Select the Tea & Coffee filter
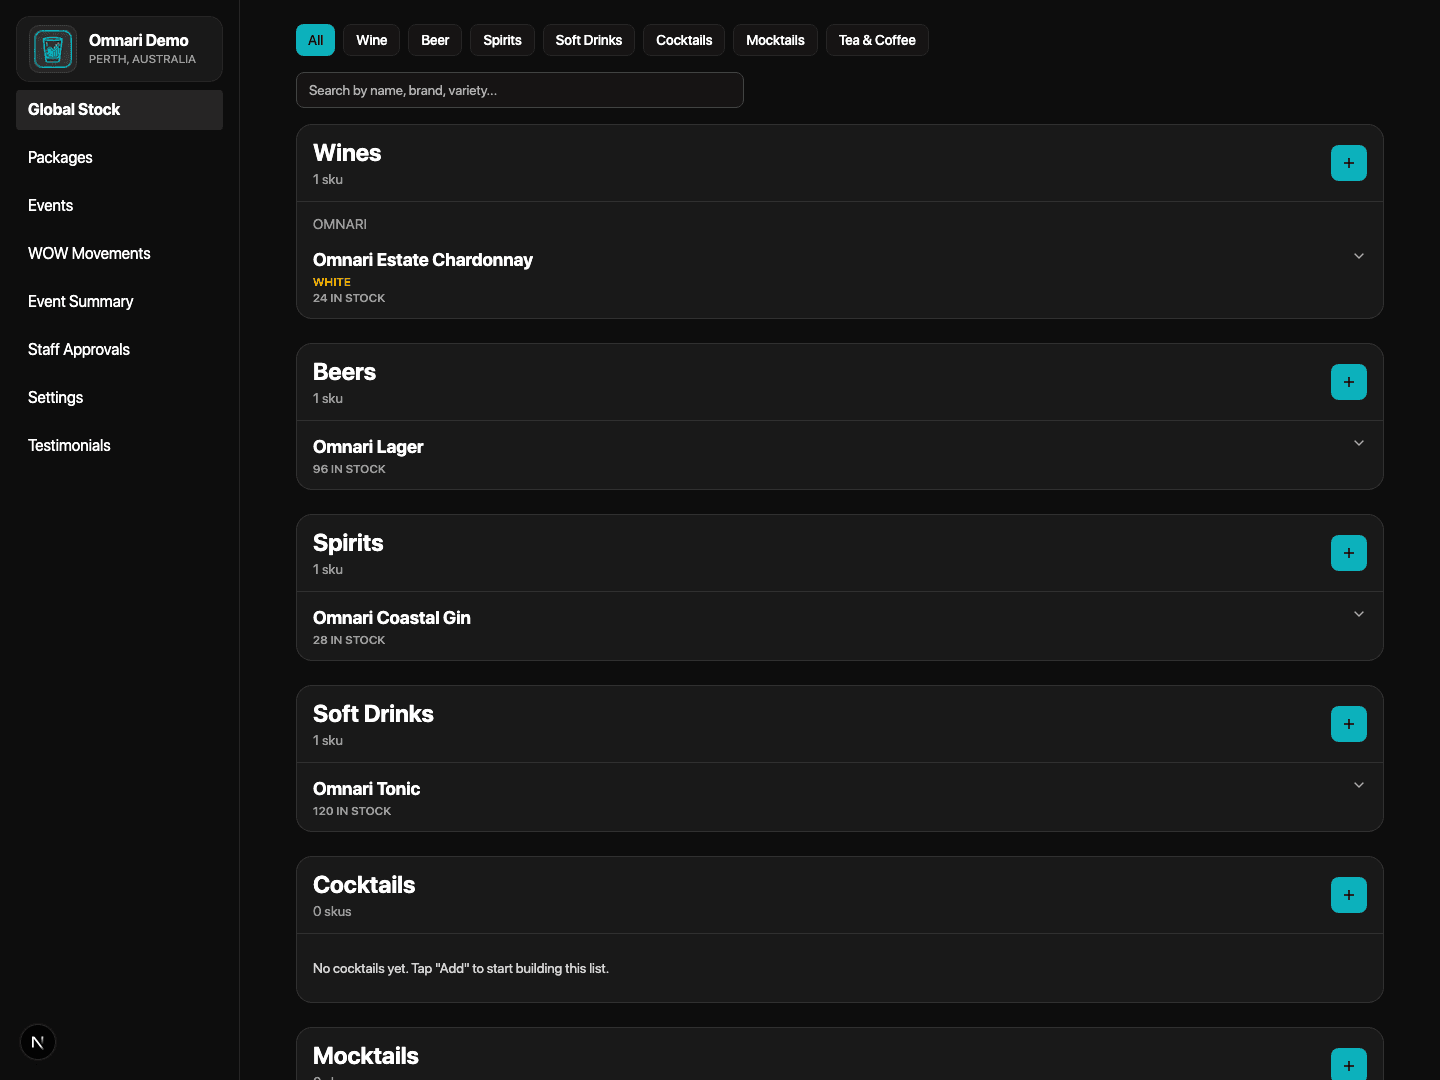This screenshot has height=1080, width=1440. pos(876,40)
